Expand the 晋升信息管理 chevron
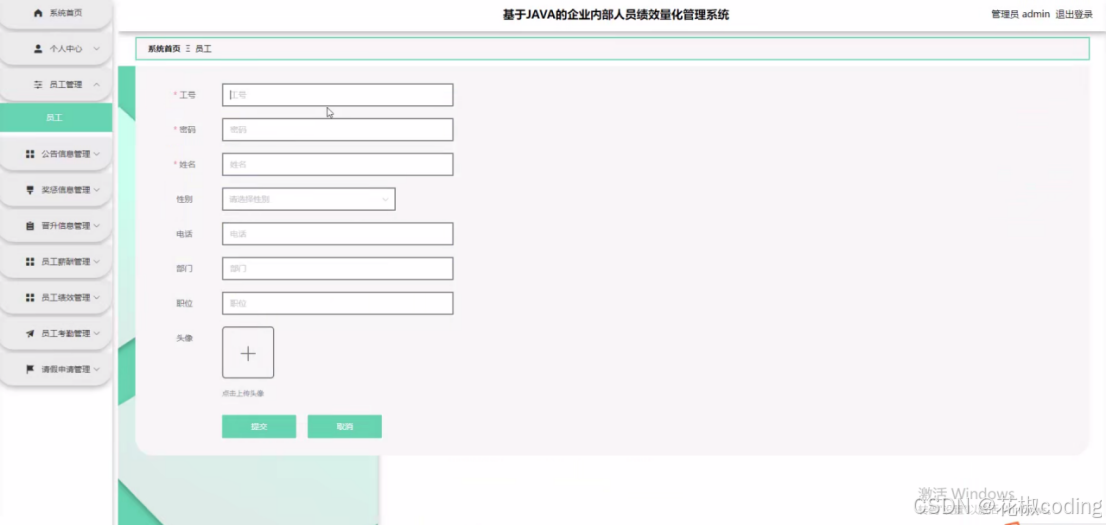The width and height of the screenshot is (1106, 526). (97, 226)
